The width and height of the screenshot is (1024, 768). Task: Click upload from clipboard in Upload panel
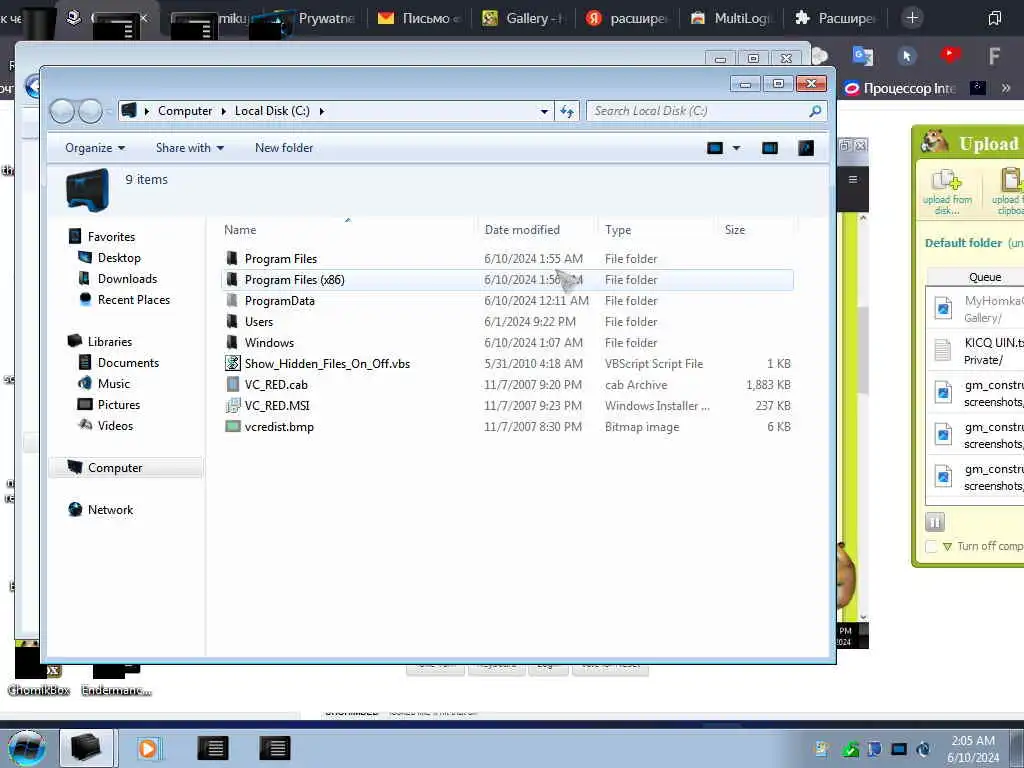click(1009, 191)
